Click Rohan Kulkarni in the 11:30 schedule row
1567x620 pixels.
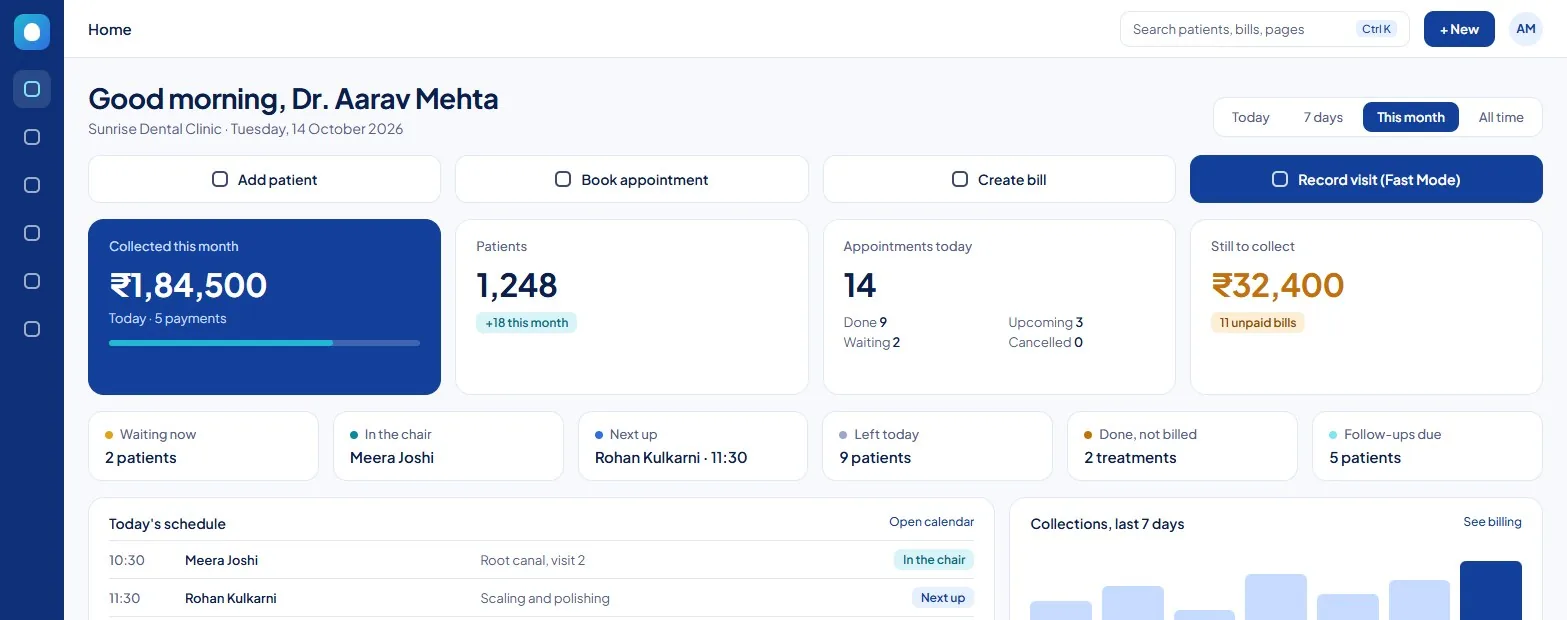230,598
